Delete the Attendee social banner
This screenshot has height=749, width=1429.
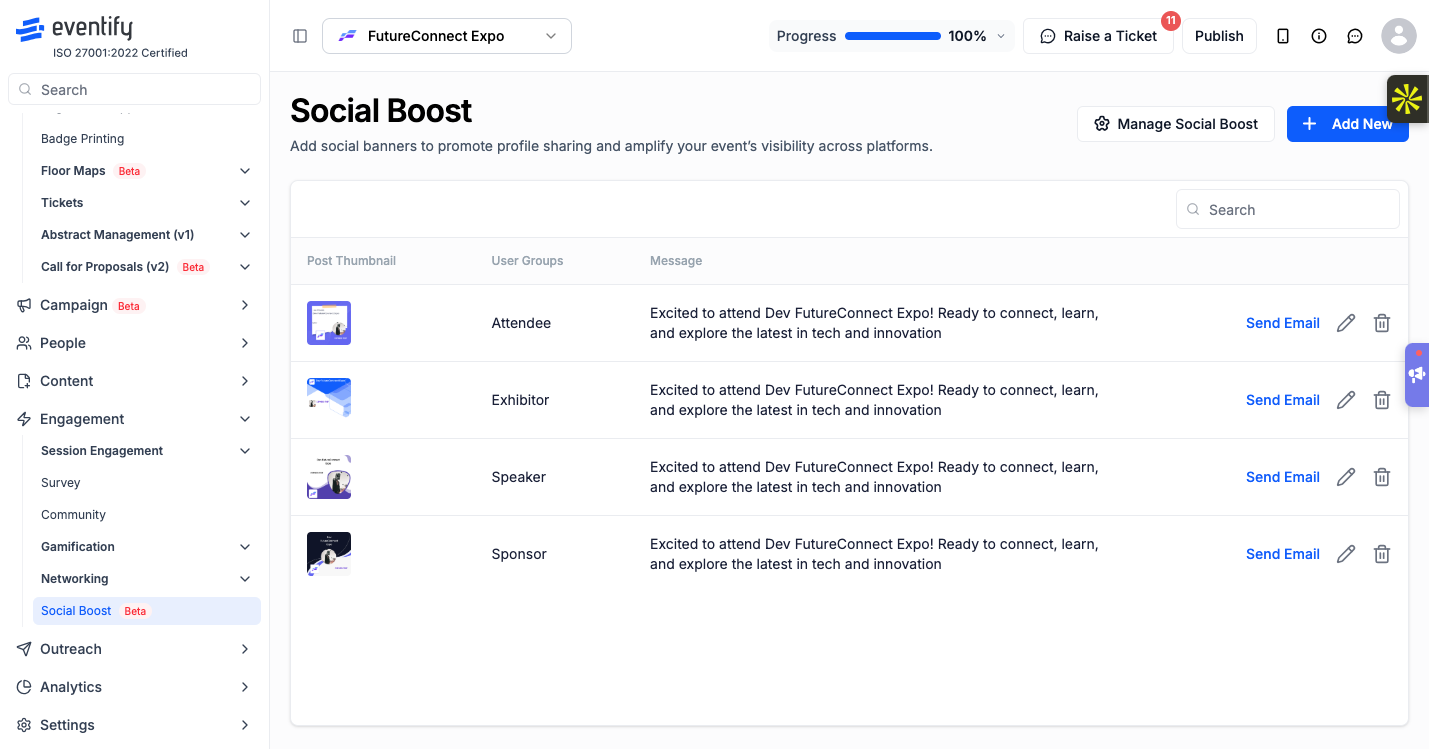pyautogui.click(x=1382, y=323)
